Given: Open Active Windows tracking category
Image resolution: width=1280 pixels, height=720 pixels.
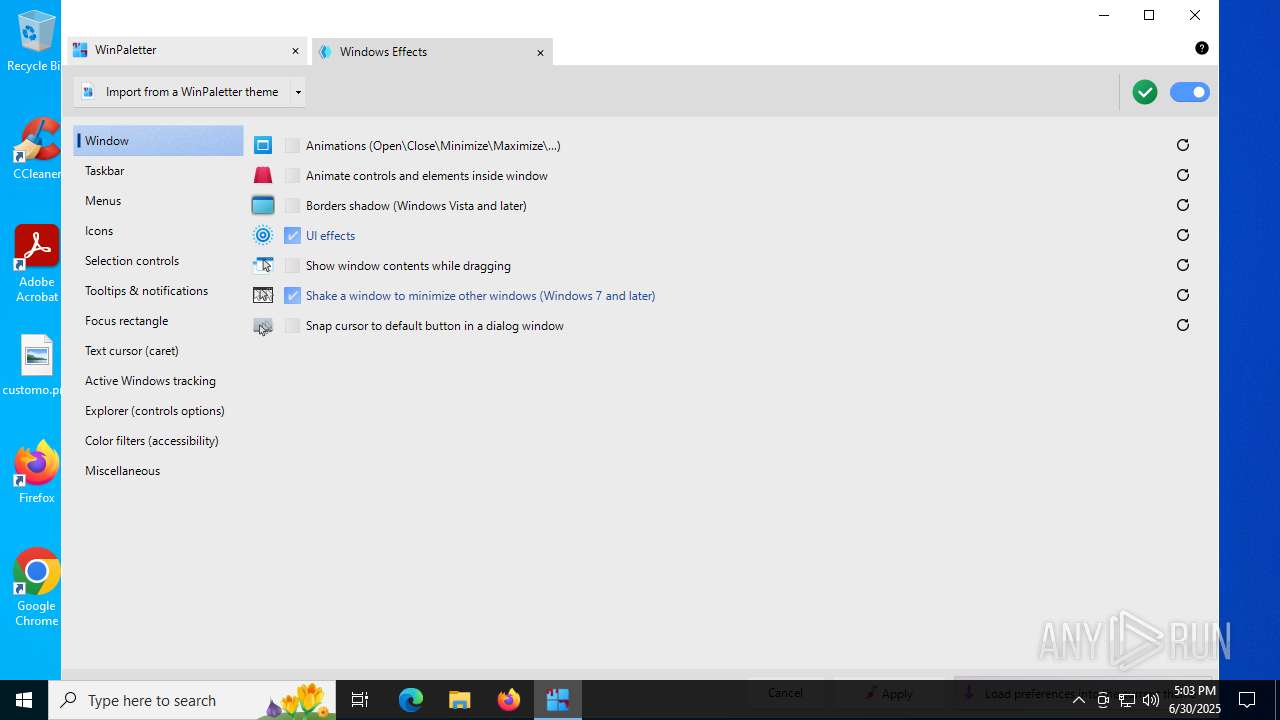Looking at the screenshot, I should pos(158,381).
